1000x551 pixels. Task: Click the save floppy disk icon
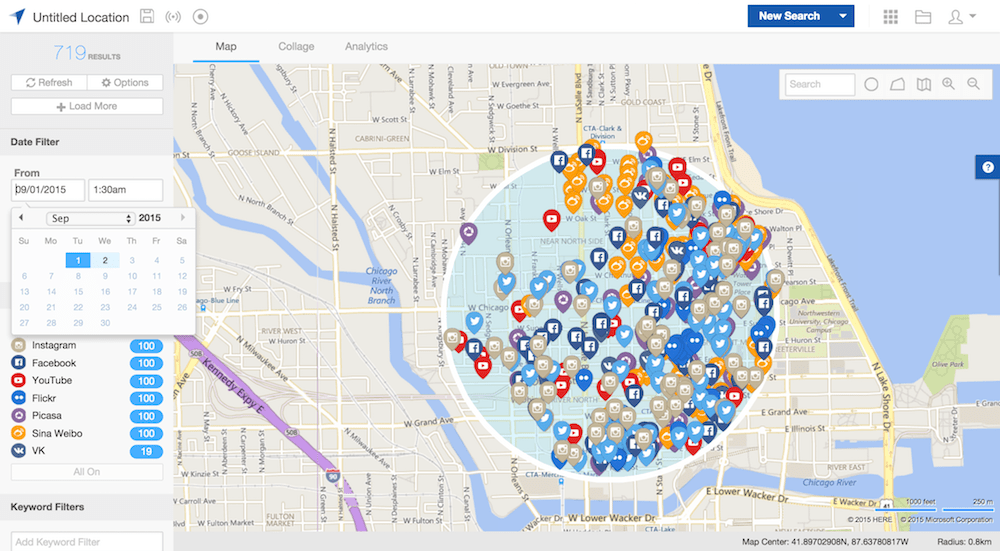(147, 17)
